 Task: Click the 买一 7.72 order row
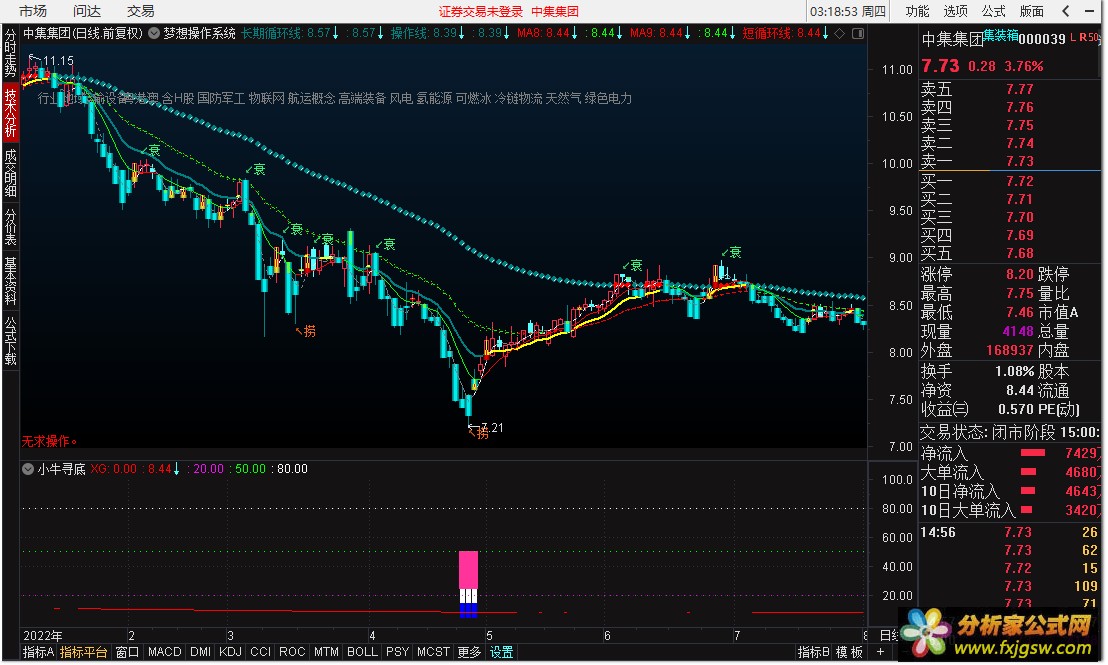1010,181
